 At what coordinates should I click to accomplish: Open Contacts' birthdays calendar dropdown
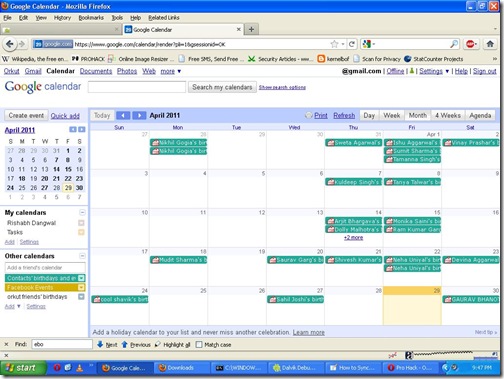coord(81,278)
